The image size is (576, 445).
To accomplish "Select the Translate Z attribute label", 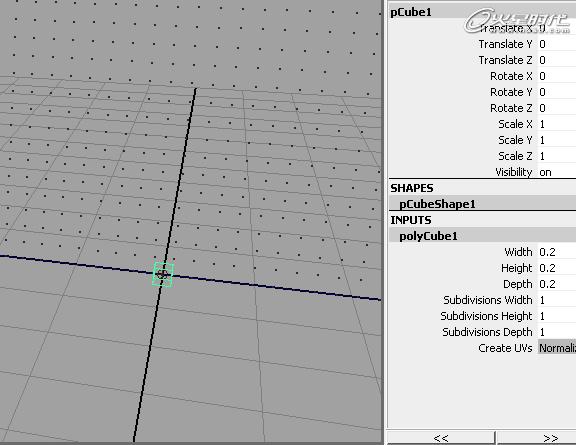I will (505, 60).
